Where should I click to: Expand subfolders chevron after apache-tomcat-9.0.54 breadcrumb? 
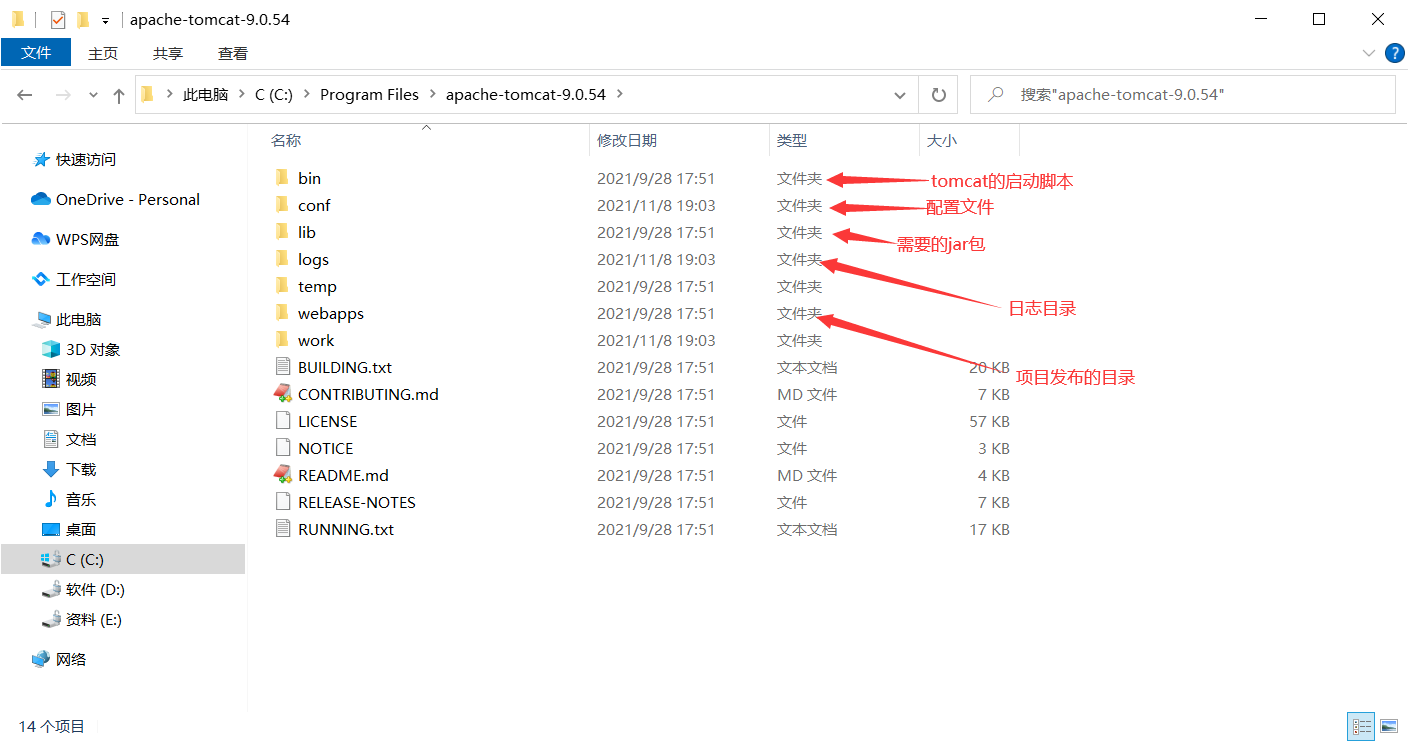[620, 94]
